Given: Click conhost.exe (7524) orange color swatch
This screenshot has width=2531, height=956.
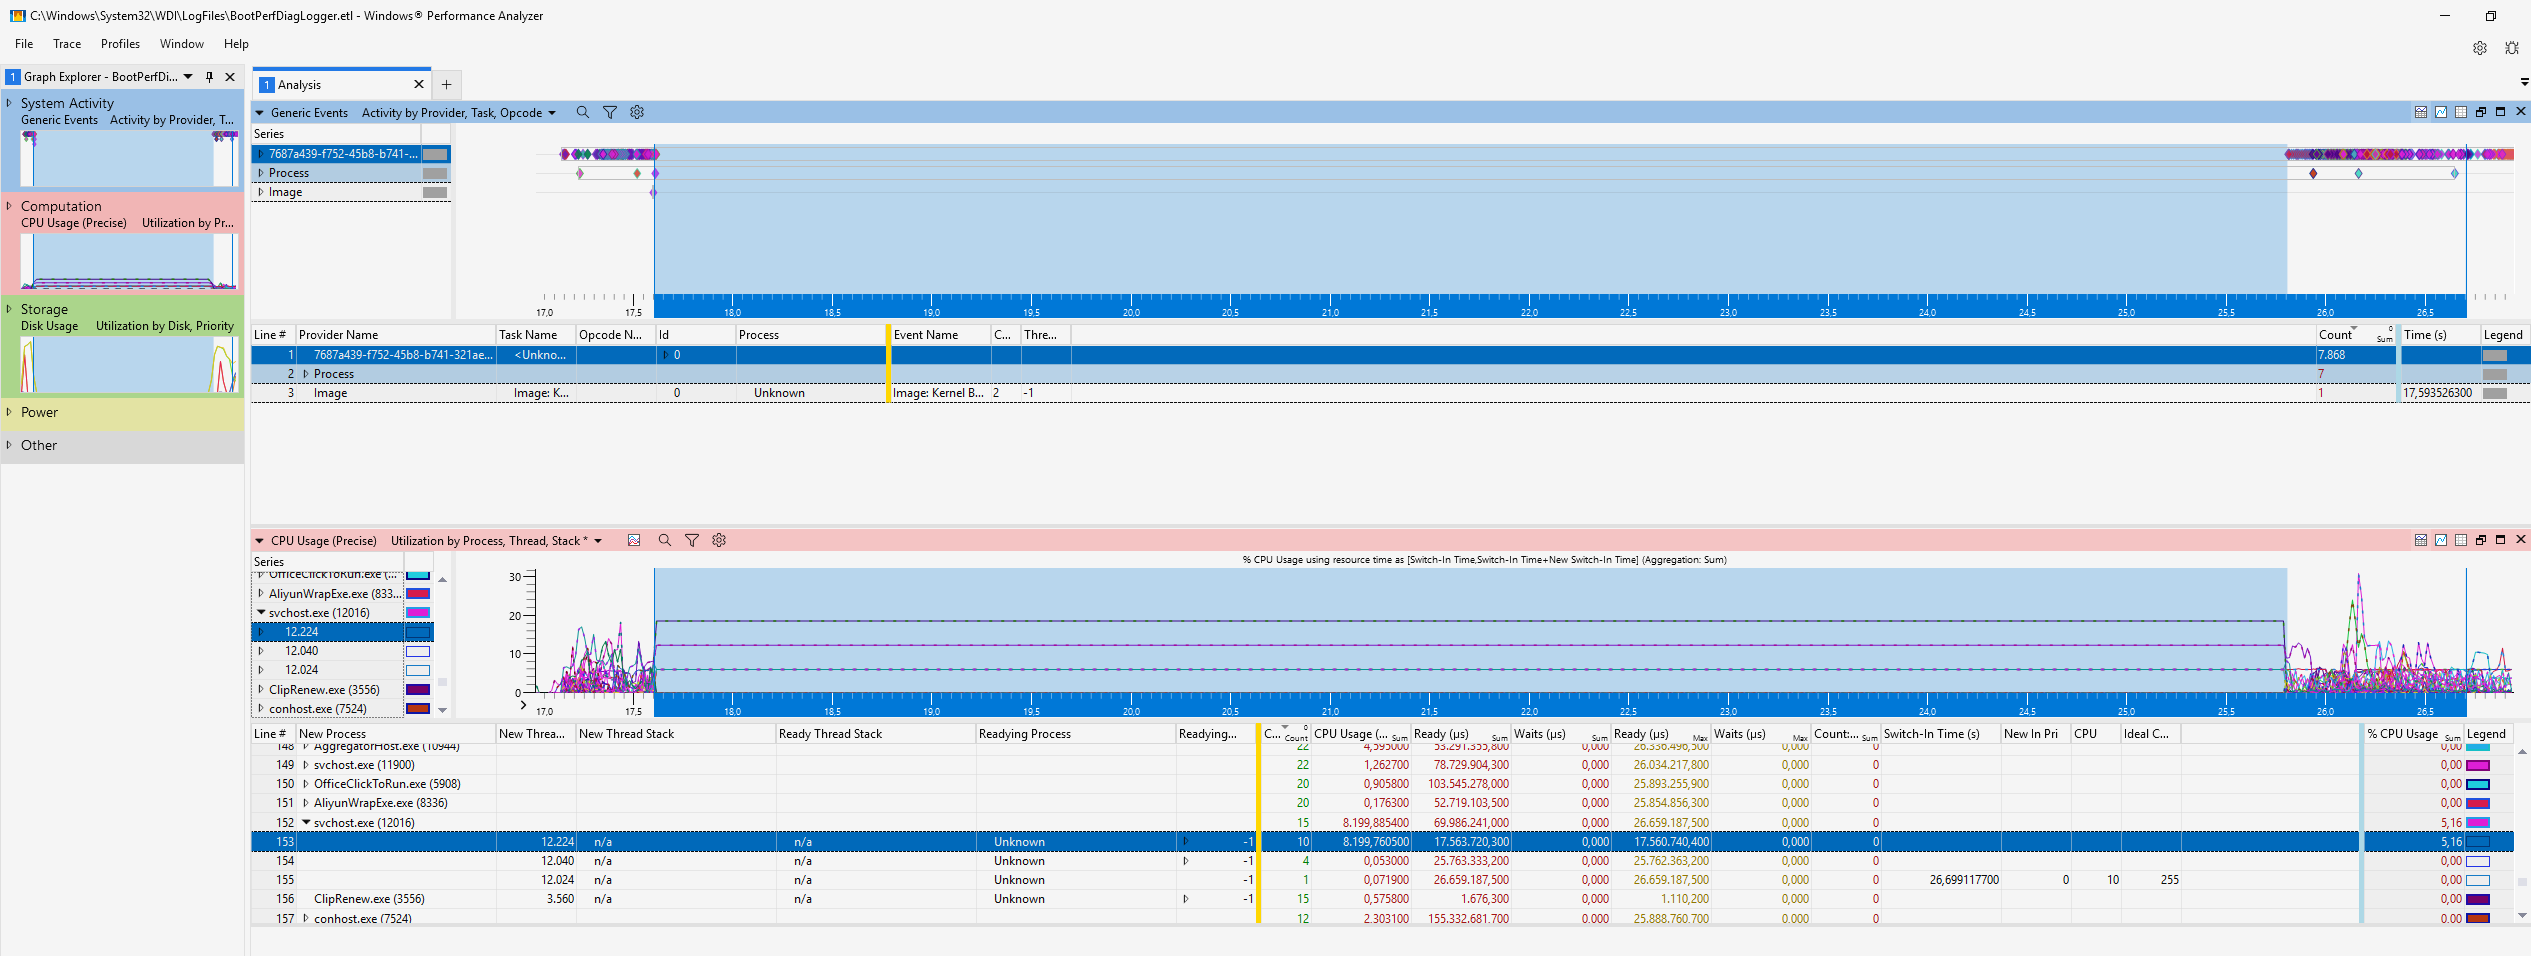Looking at the screenshot, I should (418, 709).
